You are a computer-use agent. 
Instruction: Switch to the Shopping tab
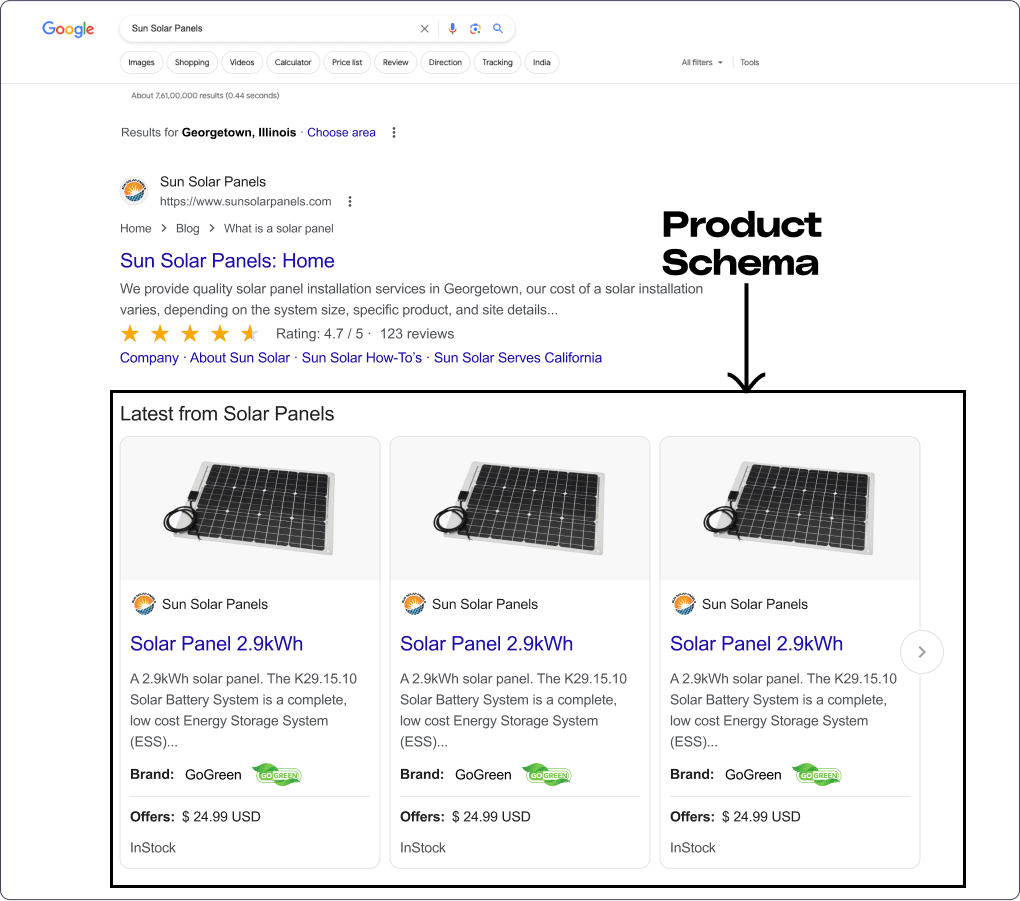click(x=192, y=62)
